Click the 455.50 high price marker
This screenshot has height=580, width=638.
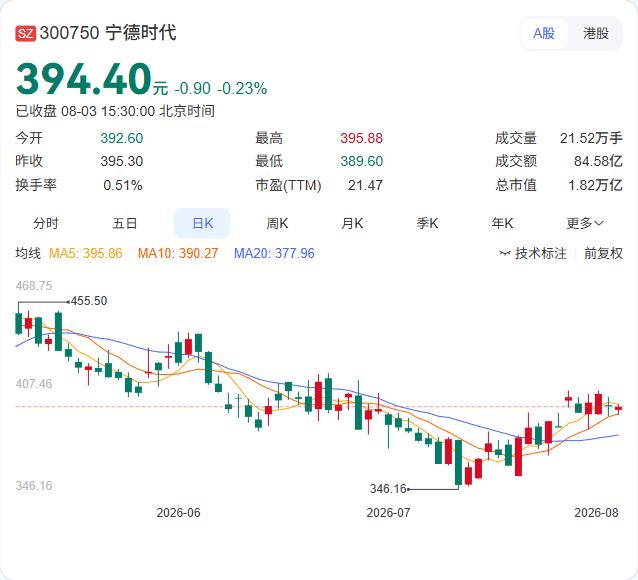(x=89, y=301)
